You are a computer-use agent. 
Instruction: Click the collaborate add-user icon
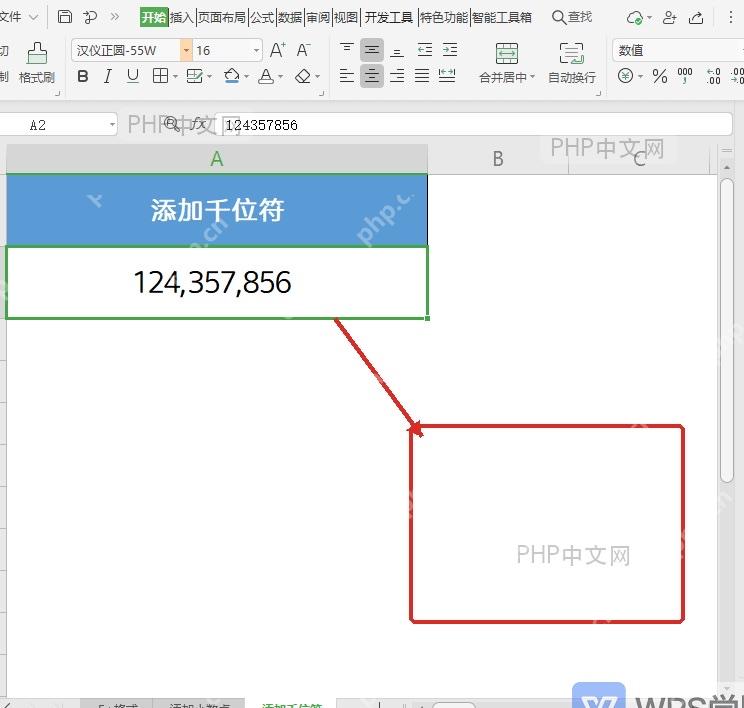coord(670,18)
